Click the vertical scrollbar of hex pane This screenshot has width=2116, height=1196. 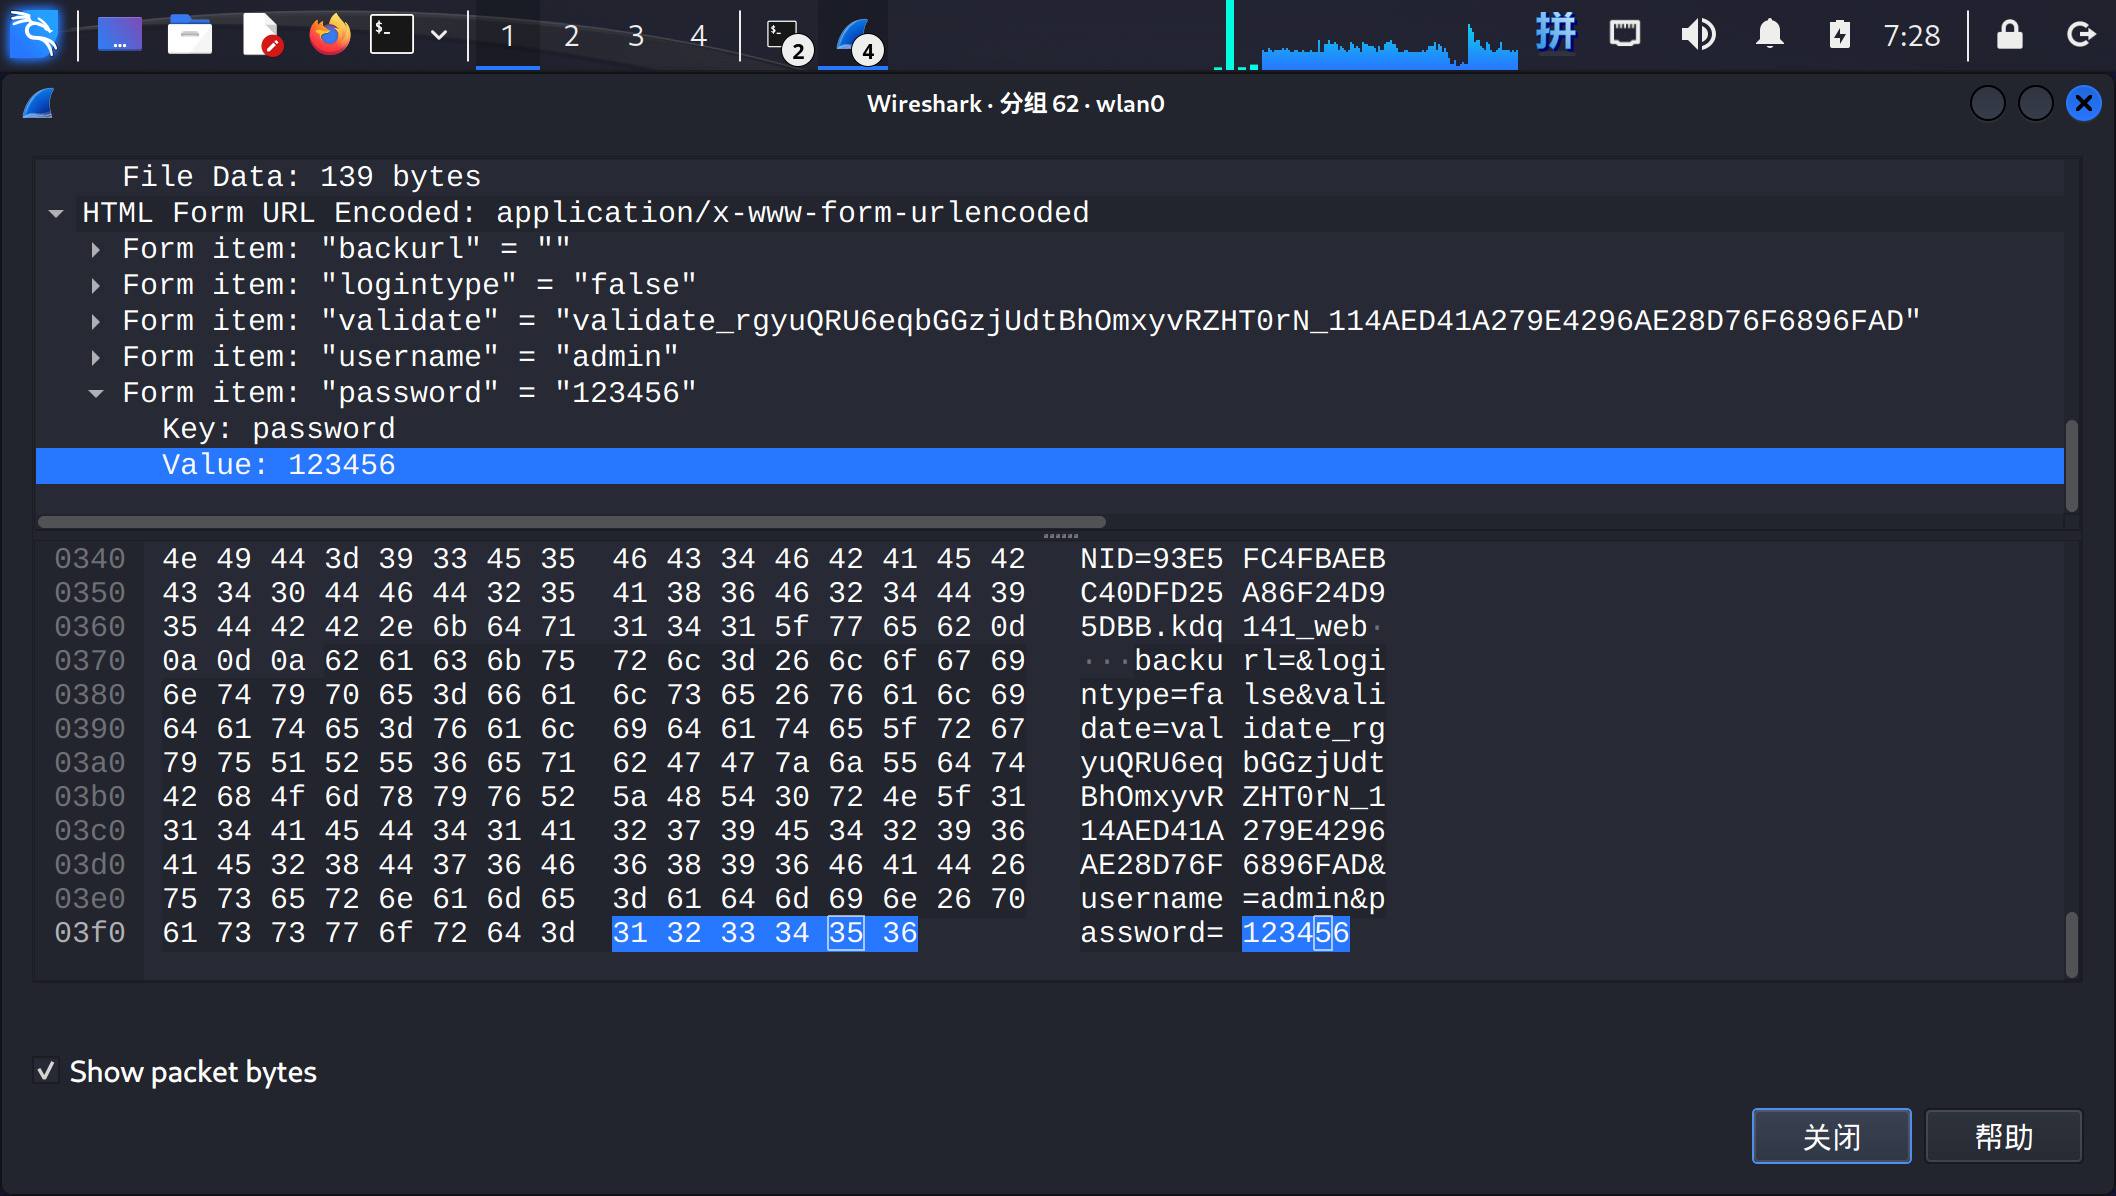2072,945
